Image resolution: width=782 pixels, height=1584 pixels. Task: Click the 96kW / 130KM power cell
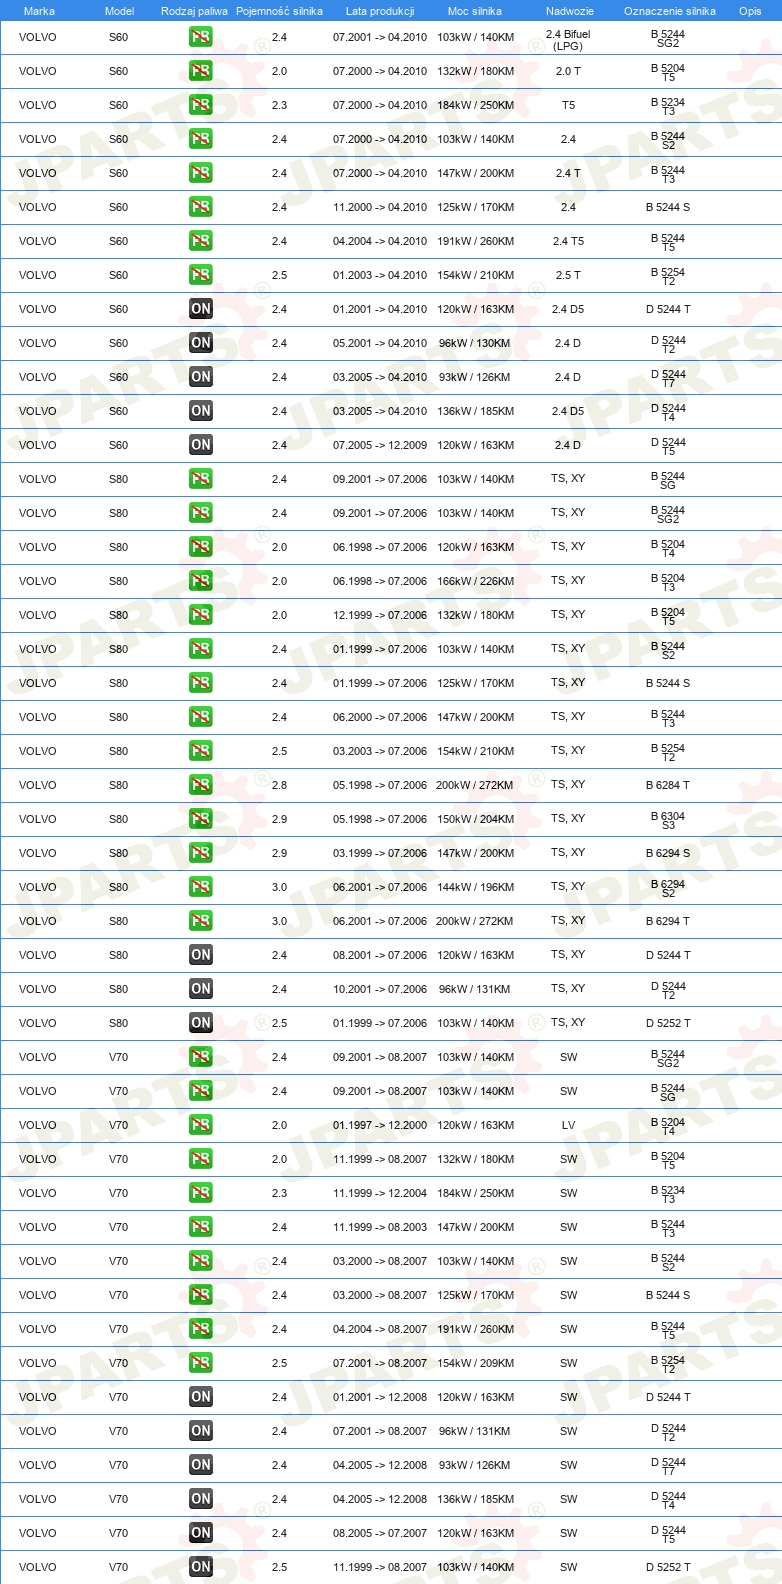point(475,343)
